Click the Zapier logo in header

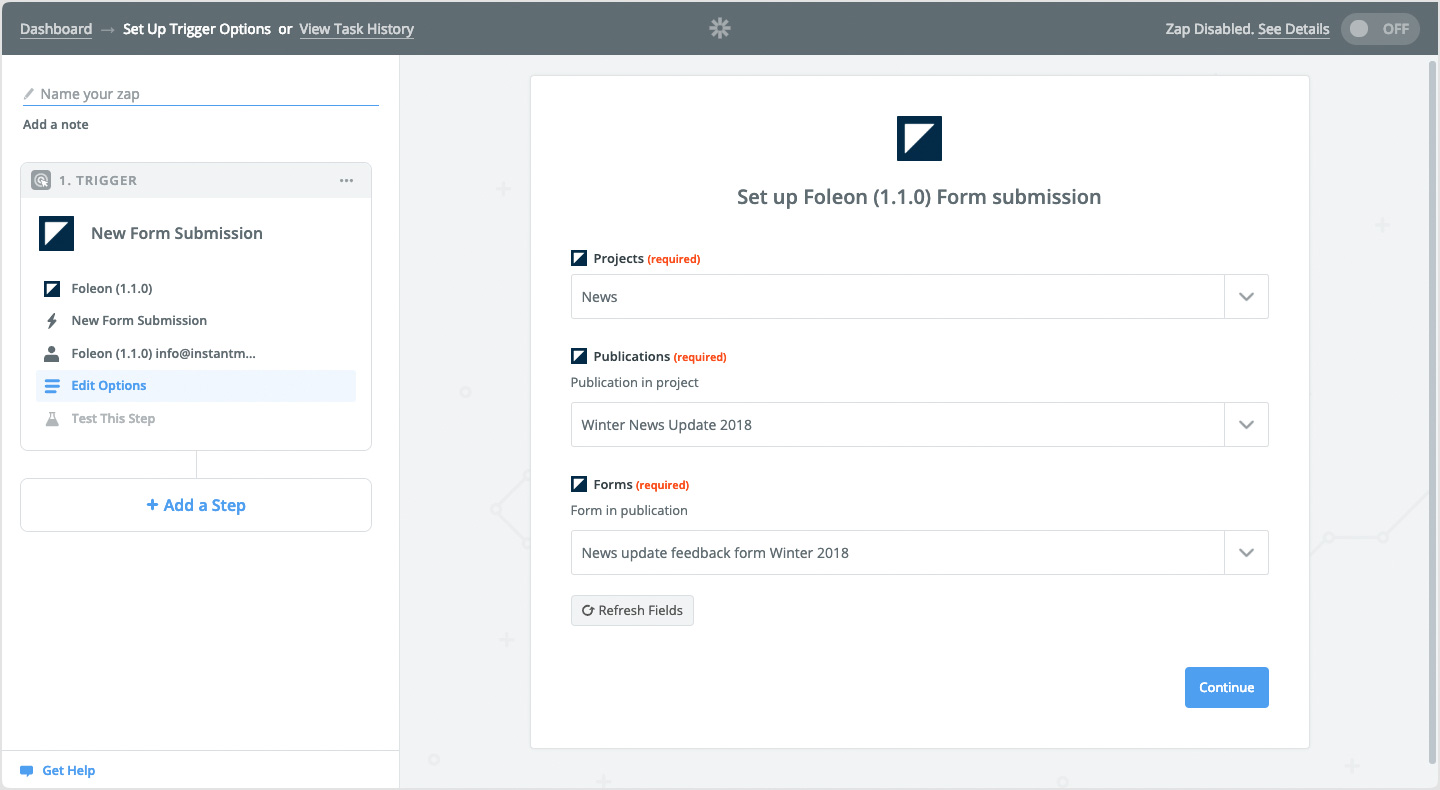point(719,29)
